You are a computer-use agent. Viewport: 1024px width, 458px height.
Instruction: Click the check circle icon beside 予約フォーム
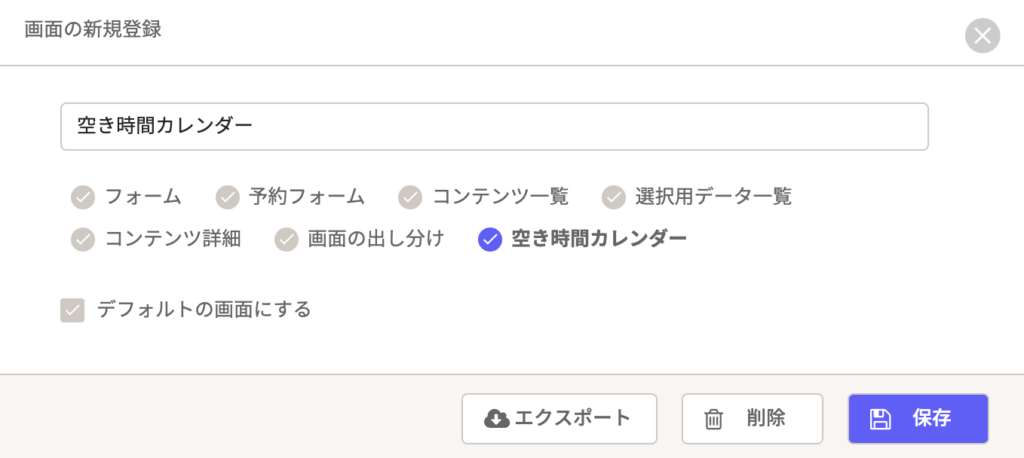(x=228, y=197)
